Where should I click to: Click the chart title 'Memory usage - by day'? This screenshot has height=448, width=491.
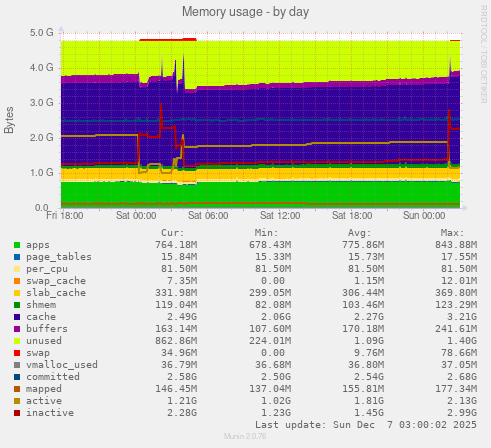tap(245, 12)
